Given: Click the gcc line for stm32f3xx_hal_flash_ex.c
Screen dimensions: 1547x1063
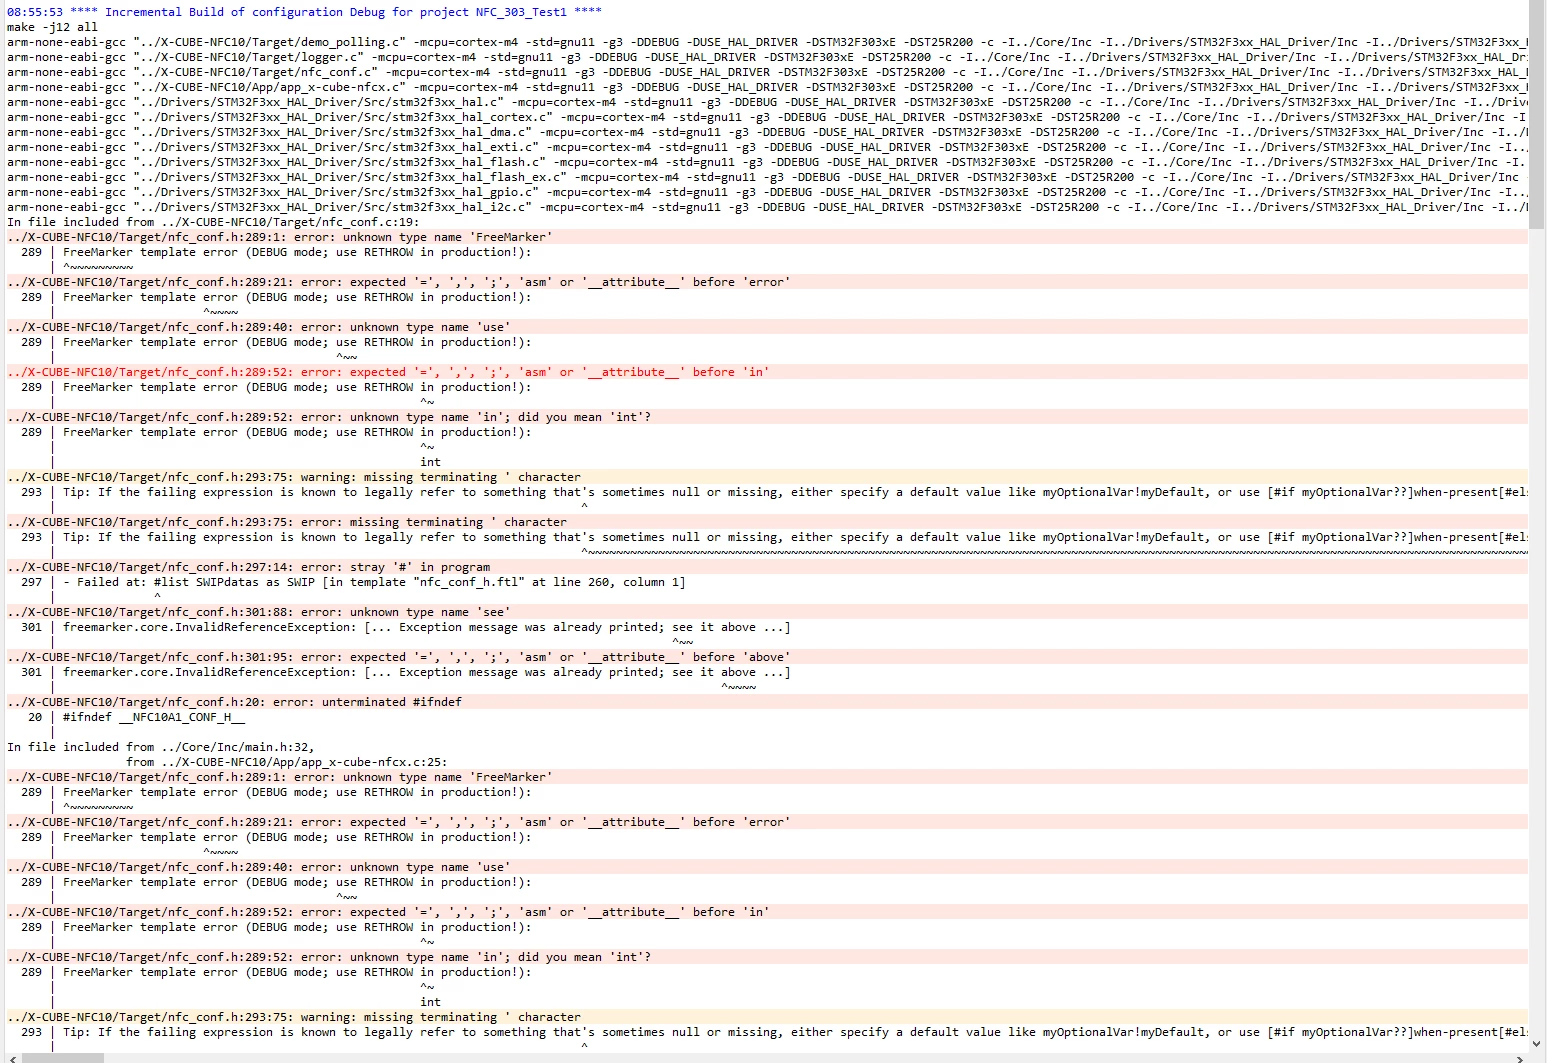Looking at the screenshot, I should point(767,177).
